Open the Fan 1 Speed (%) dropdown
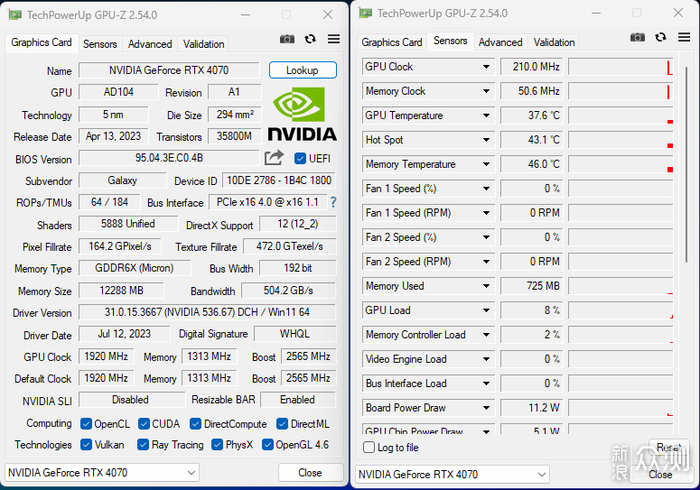 point(486,188)
